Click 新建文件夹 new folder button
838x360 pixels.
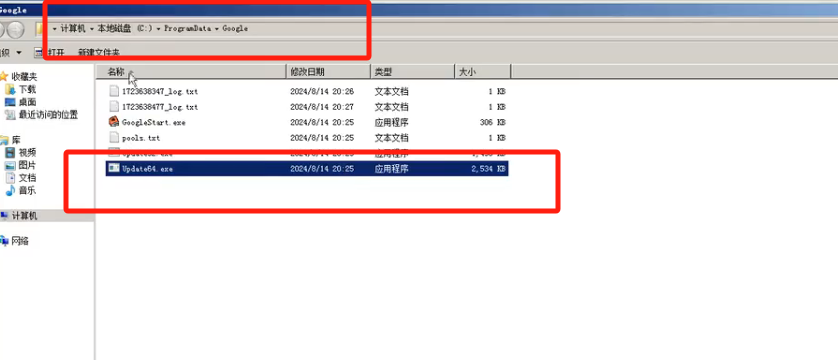coord(99,52)
